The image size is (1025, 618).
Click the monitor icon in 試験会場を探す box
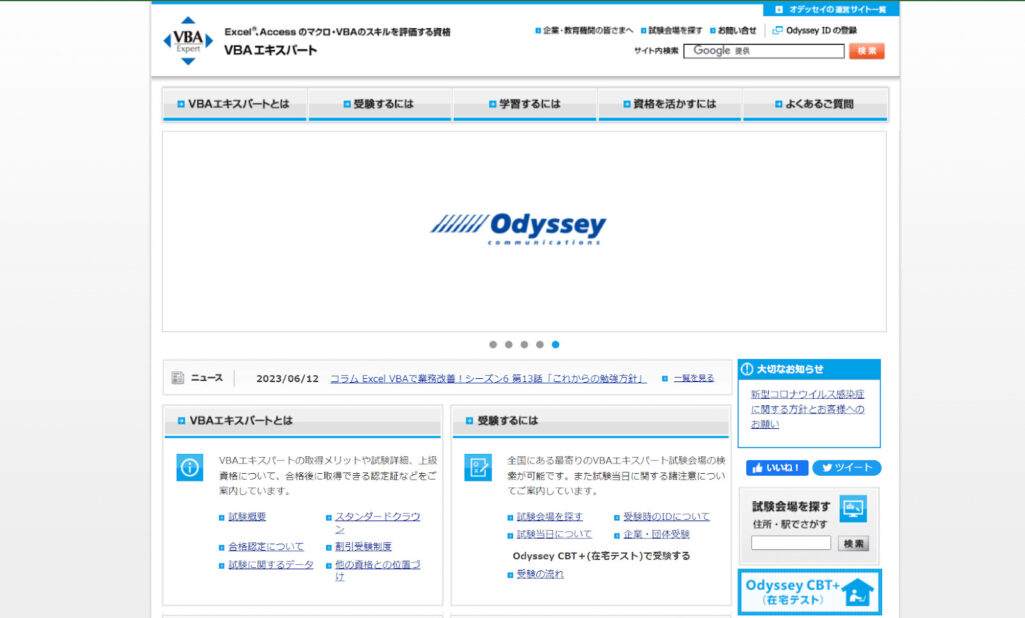853,509
